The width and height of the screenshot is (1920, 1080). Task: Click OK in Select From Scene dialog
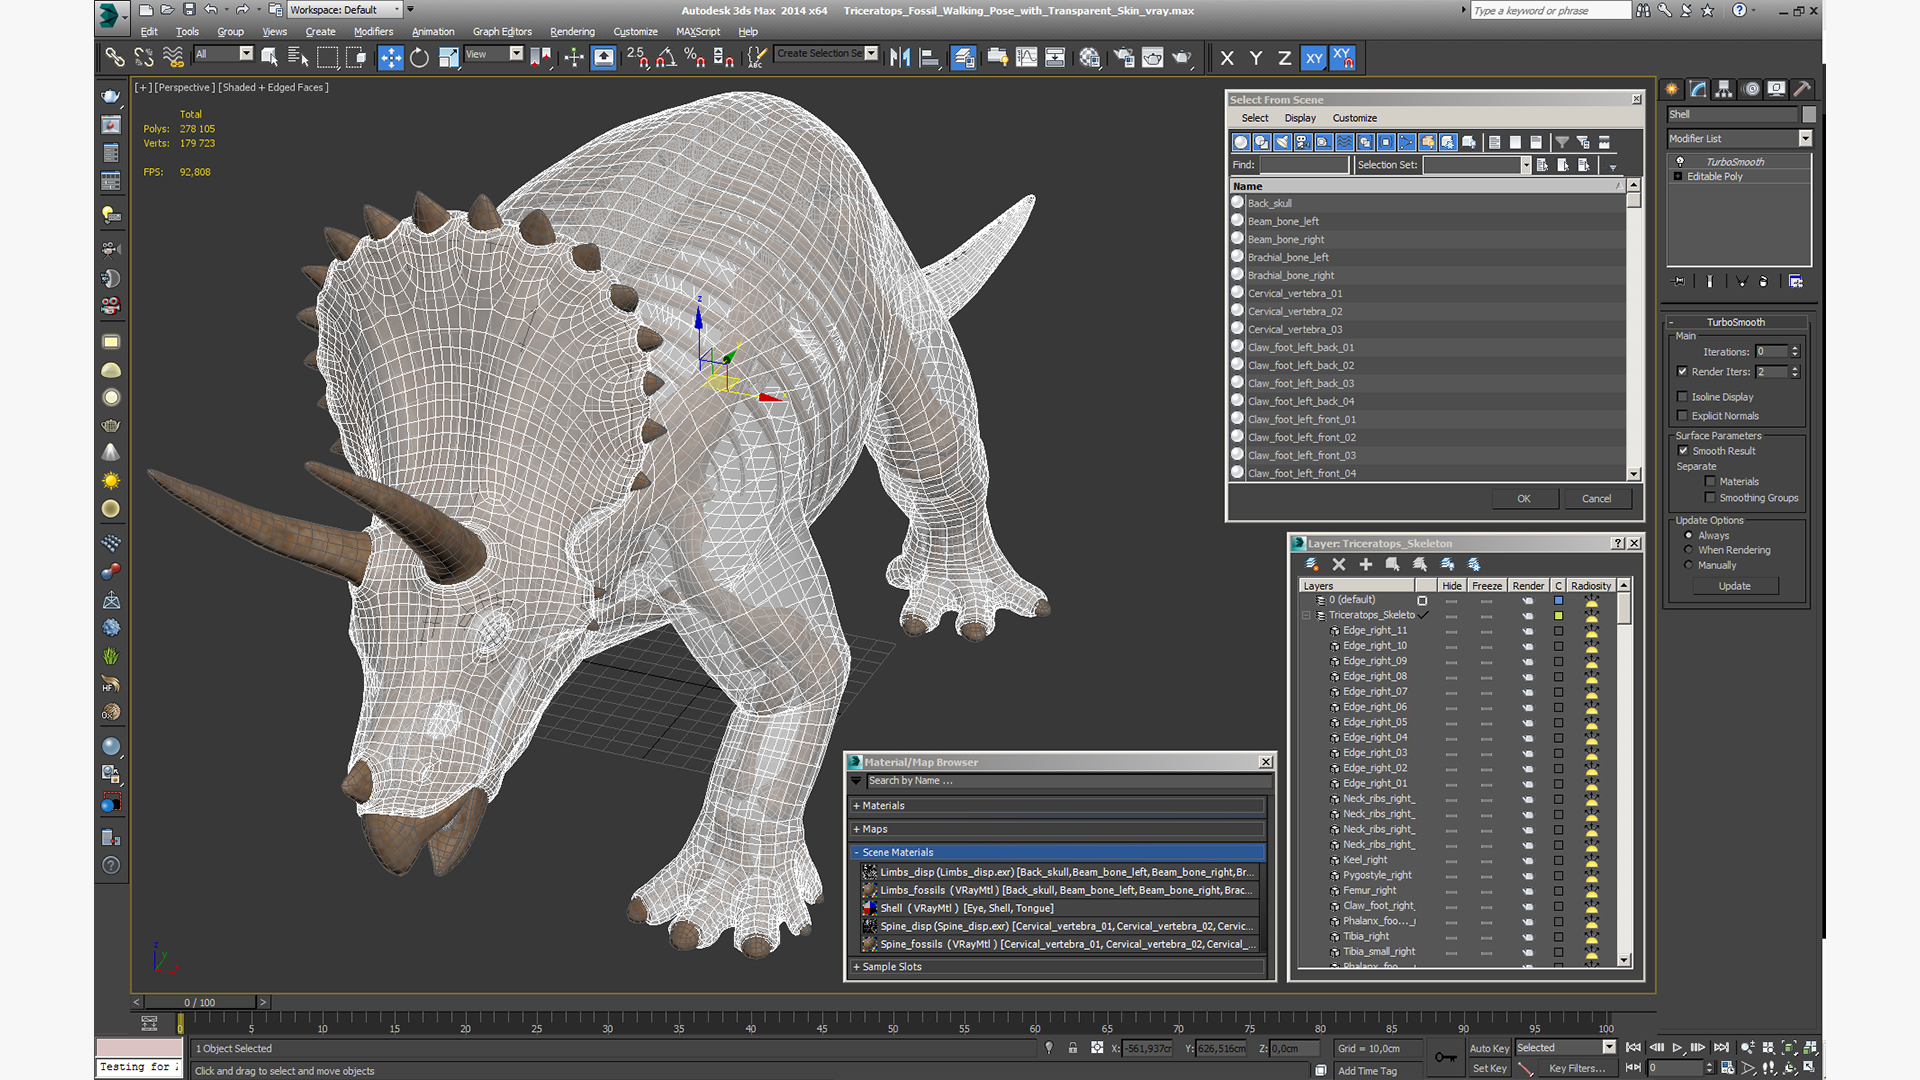pyautogui.click(x=1524, y=499)
